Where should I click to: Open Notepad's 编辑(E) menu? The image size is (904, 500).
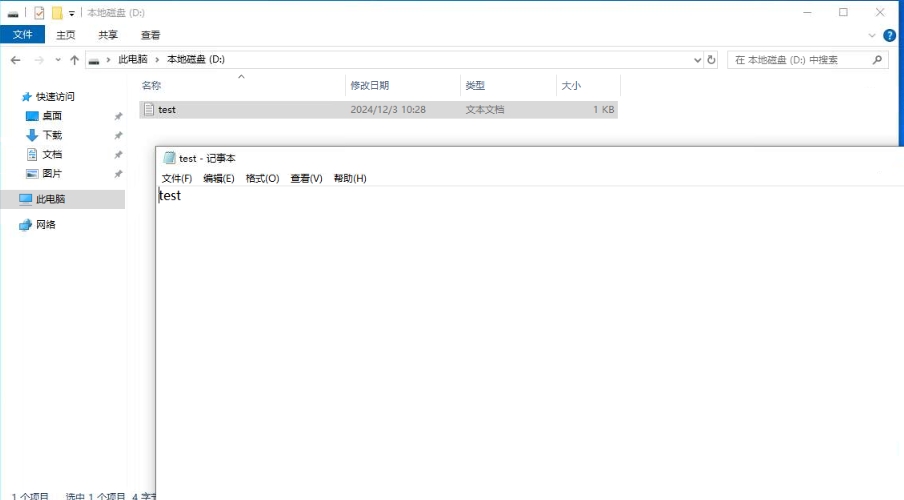pos(218,178)
